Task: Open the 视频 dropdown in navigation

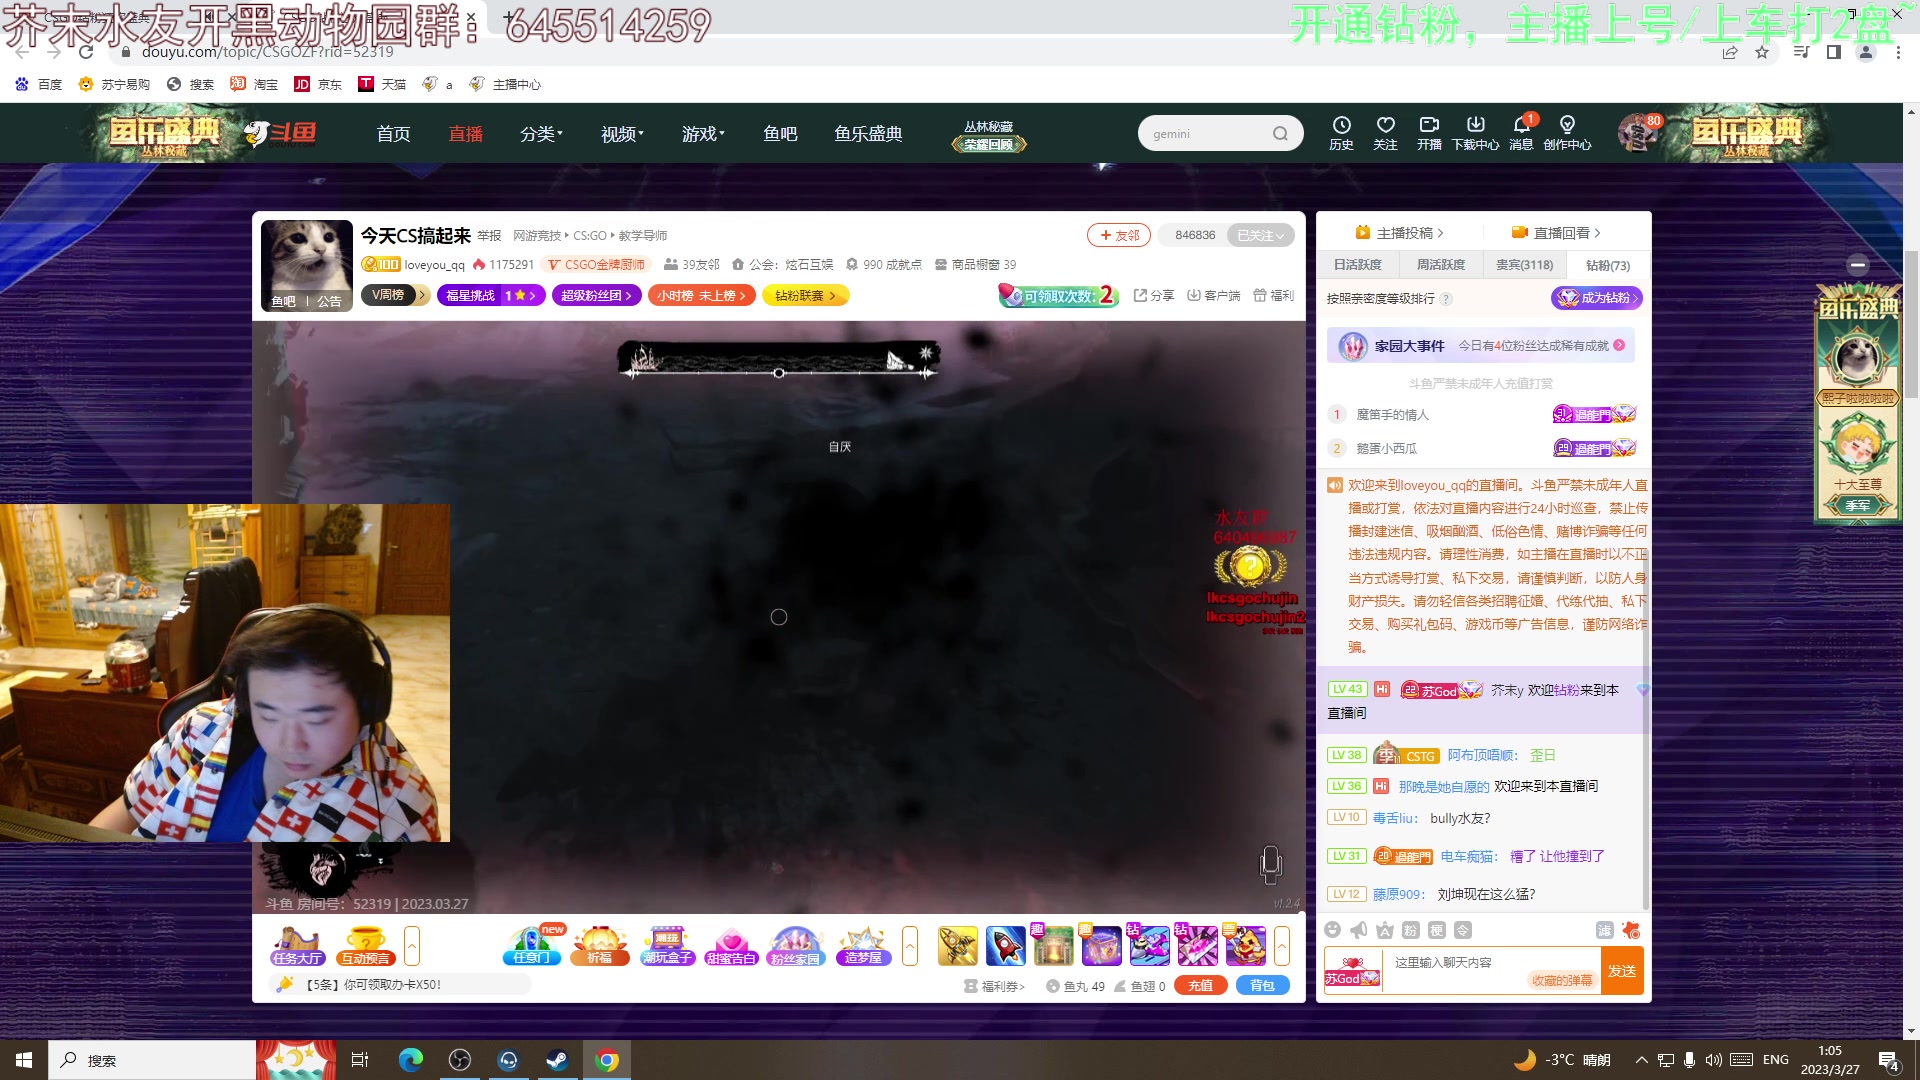Action: pyautogui.click(x=622, y=134)
